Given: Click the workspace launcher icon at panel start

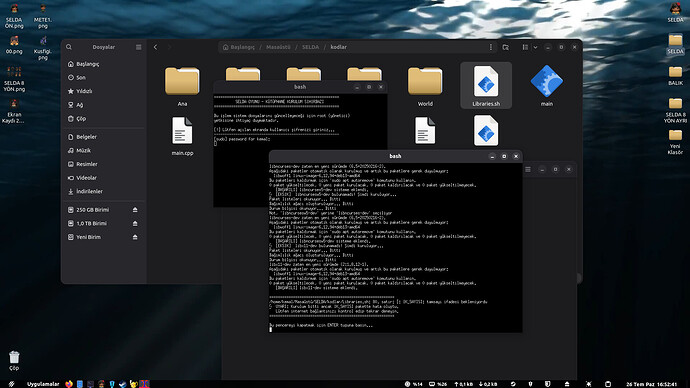Looking at the screenshot, I should 11,384.
